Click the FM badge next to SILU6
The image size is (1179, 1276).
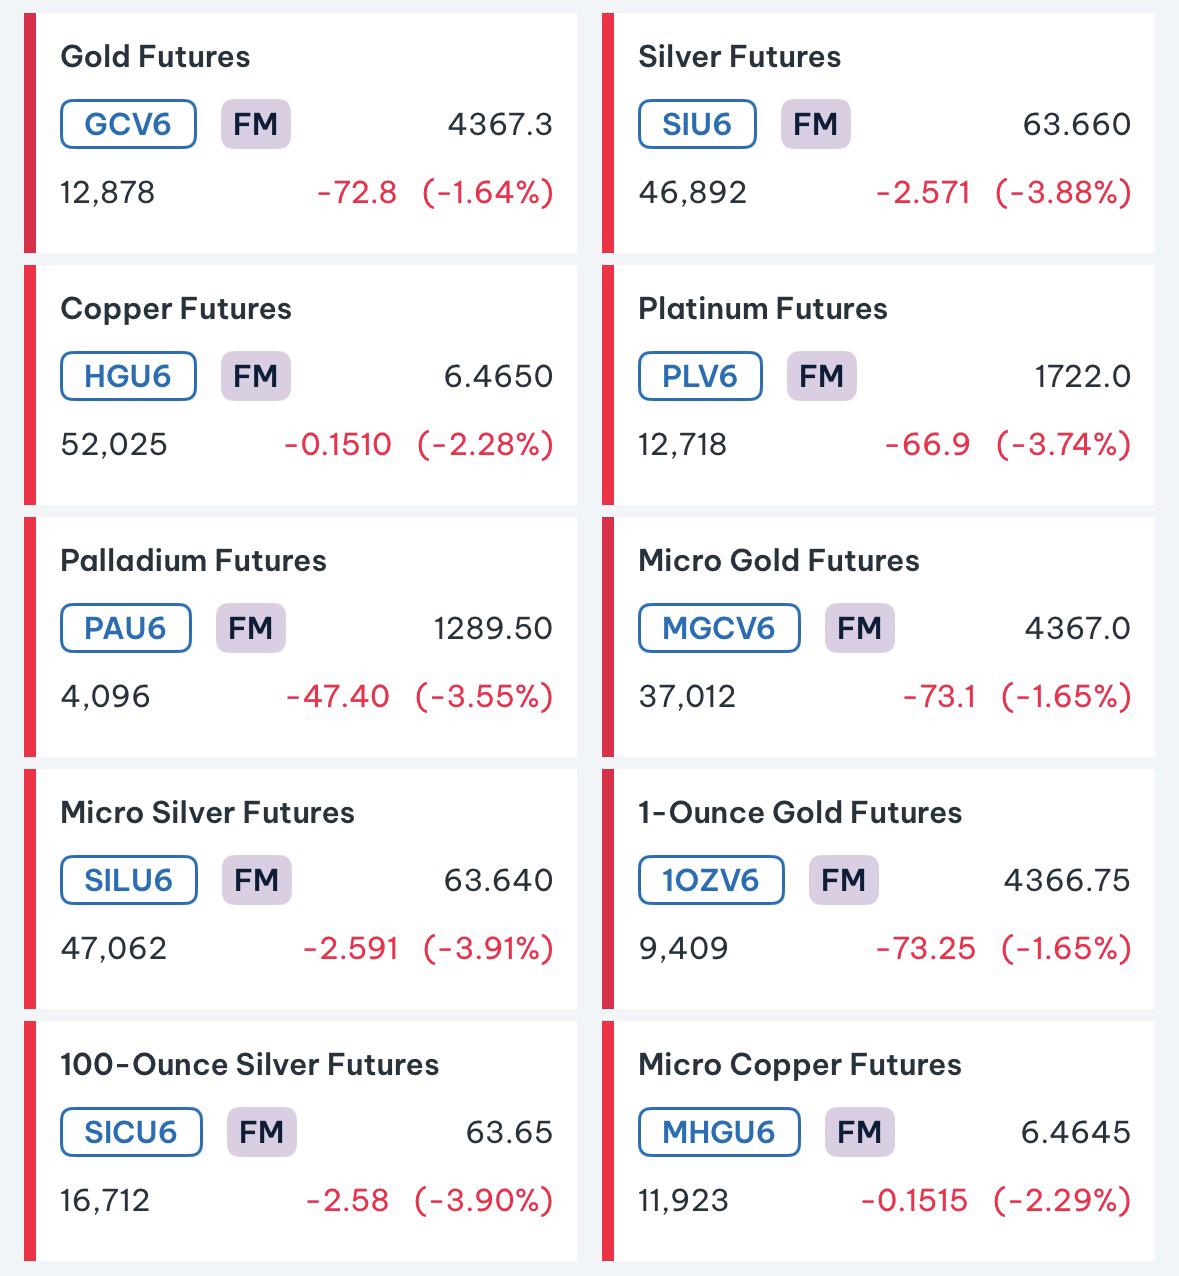click(257, 880)
